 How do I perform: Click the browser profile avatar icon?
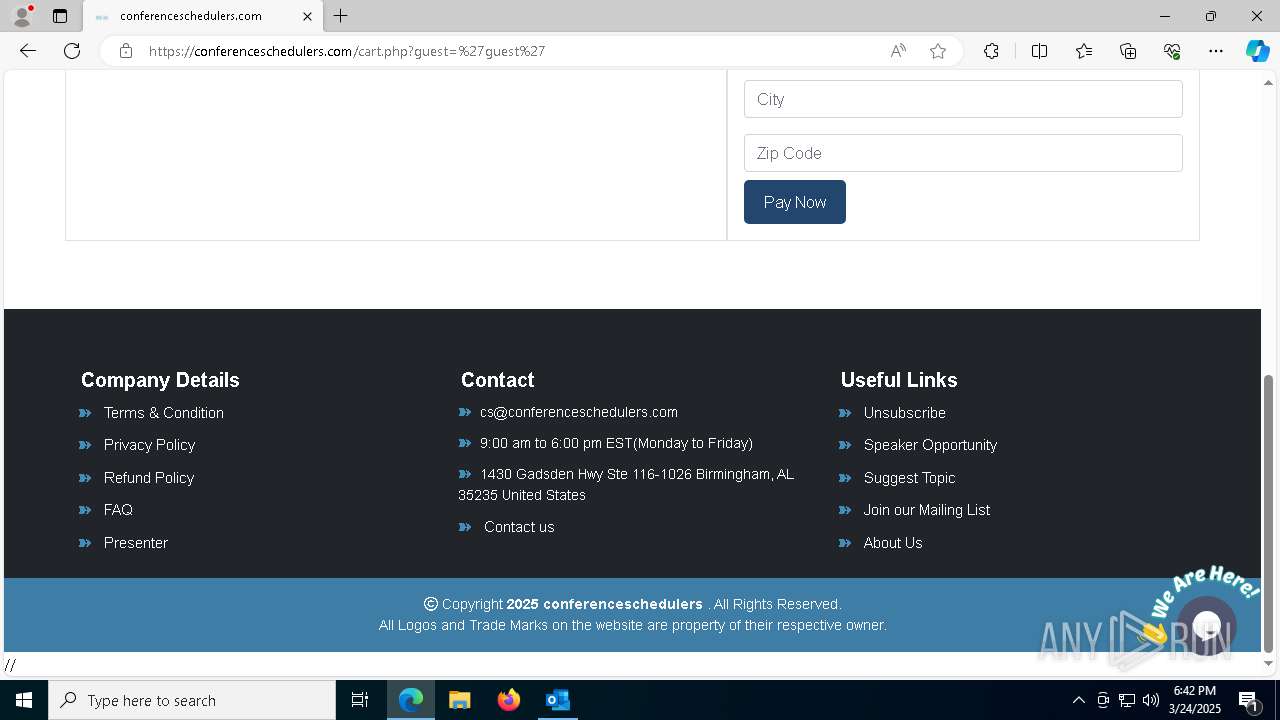pyautogui.click(x=21, y=16)
